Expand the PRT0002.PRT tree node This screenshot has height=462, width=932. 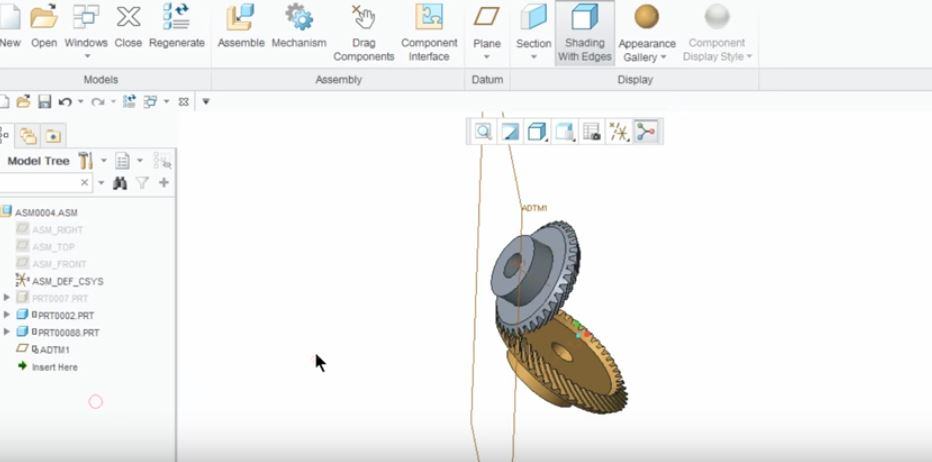[x=7, y=315]
